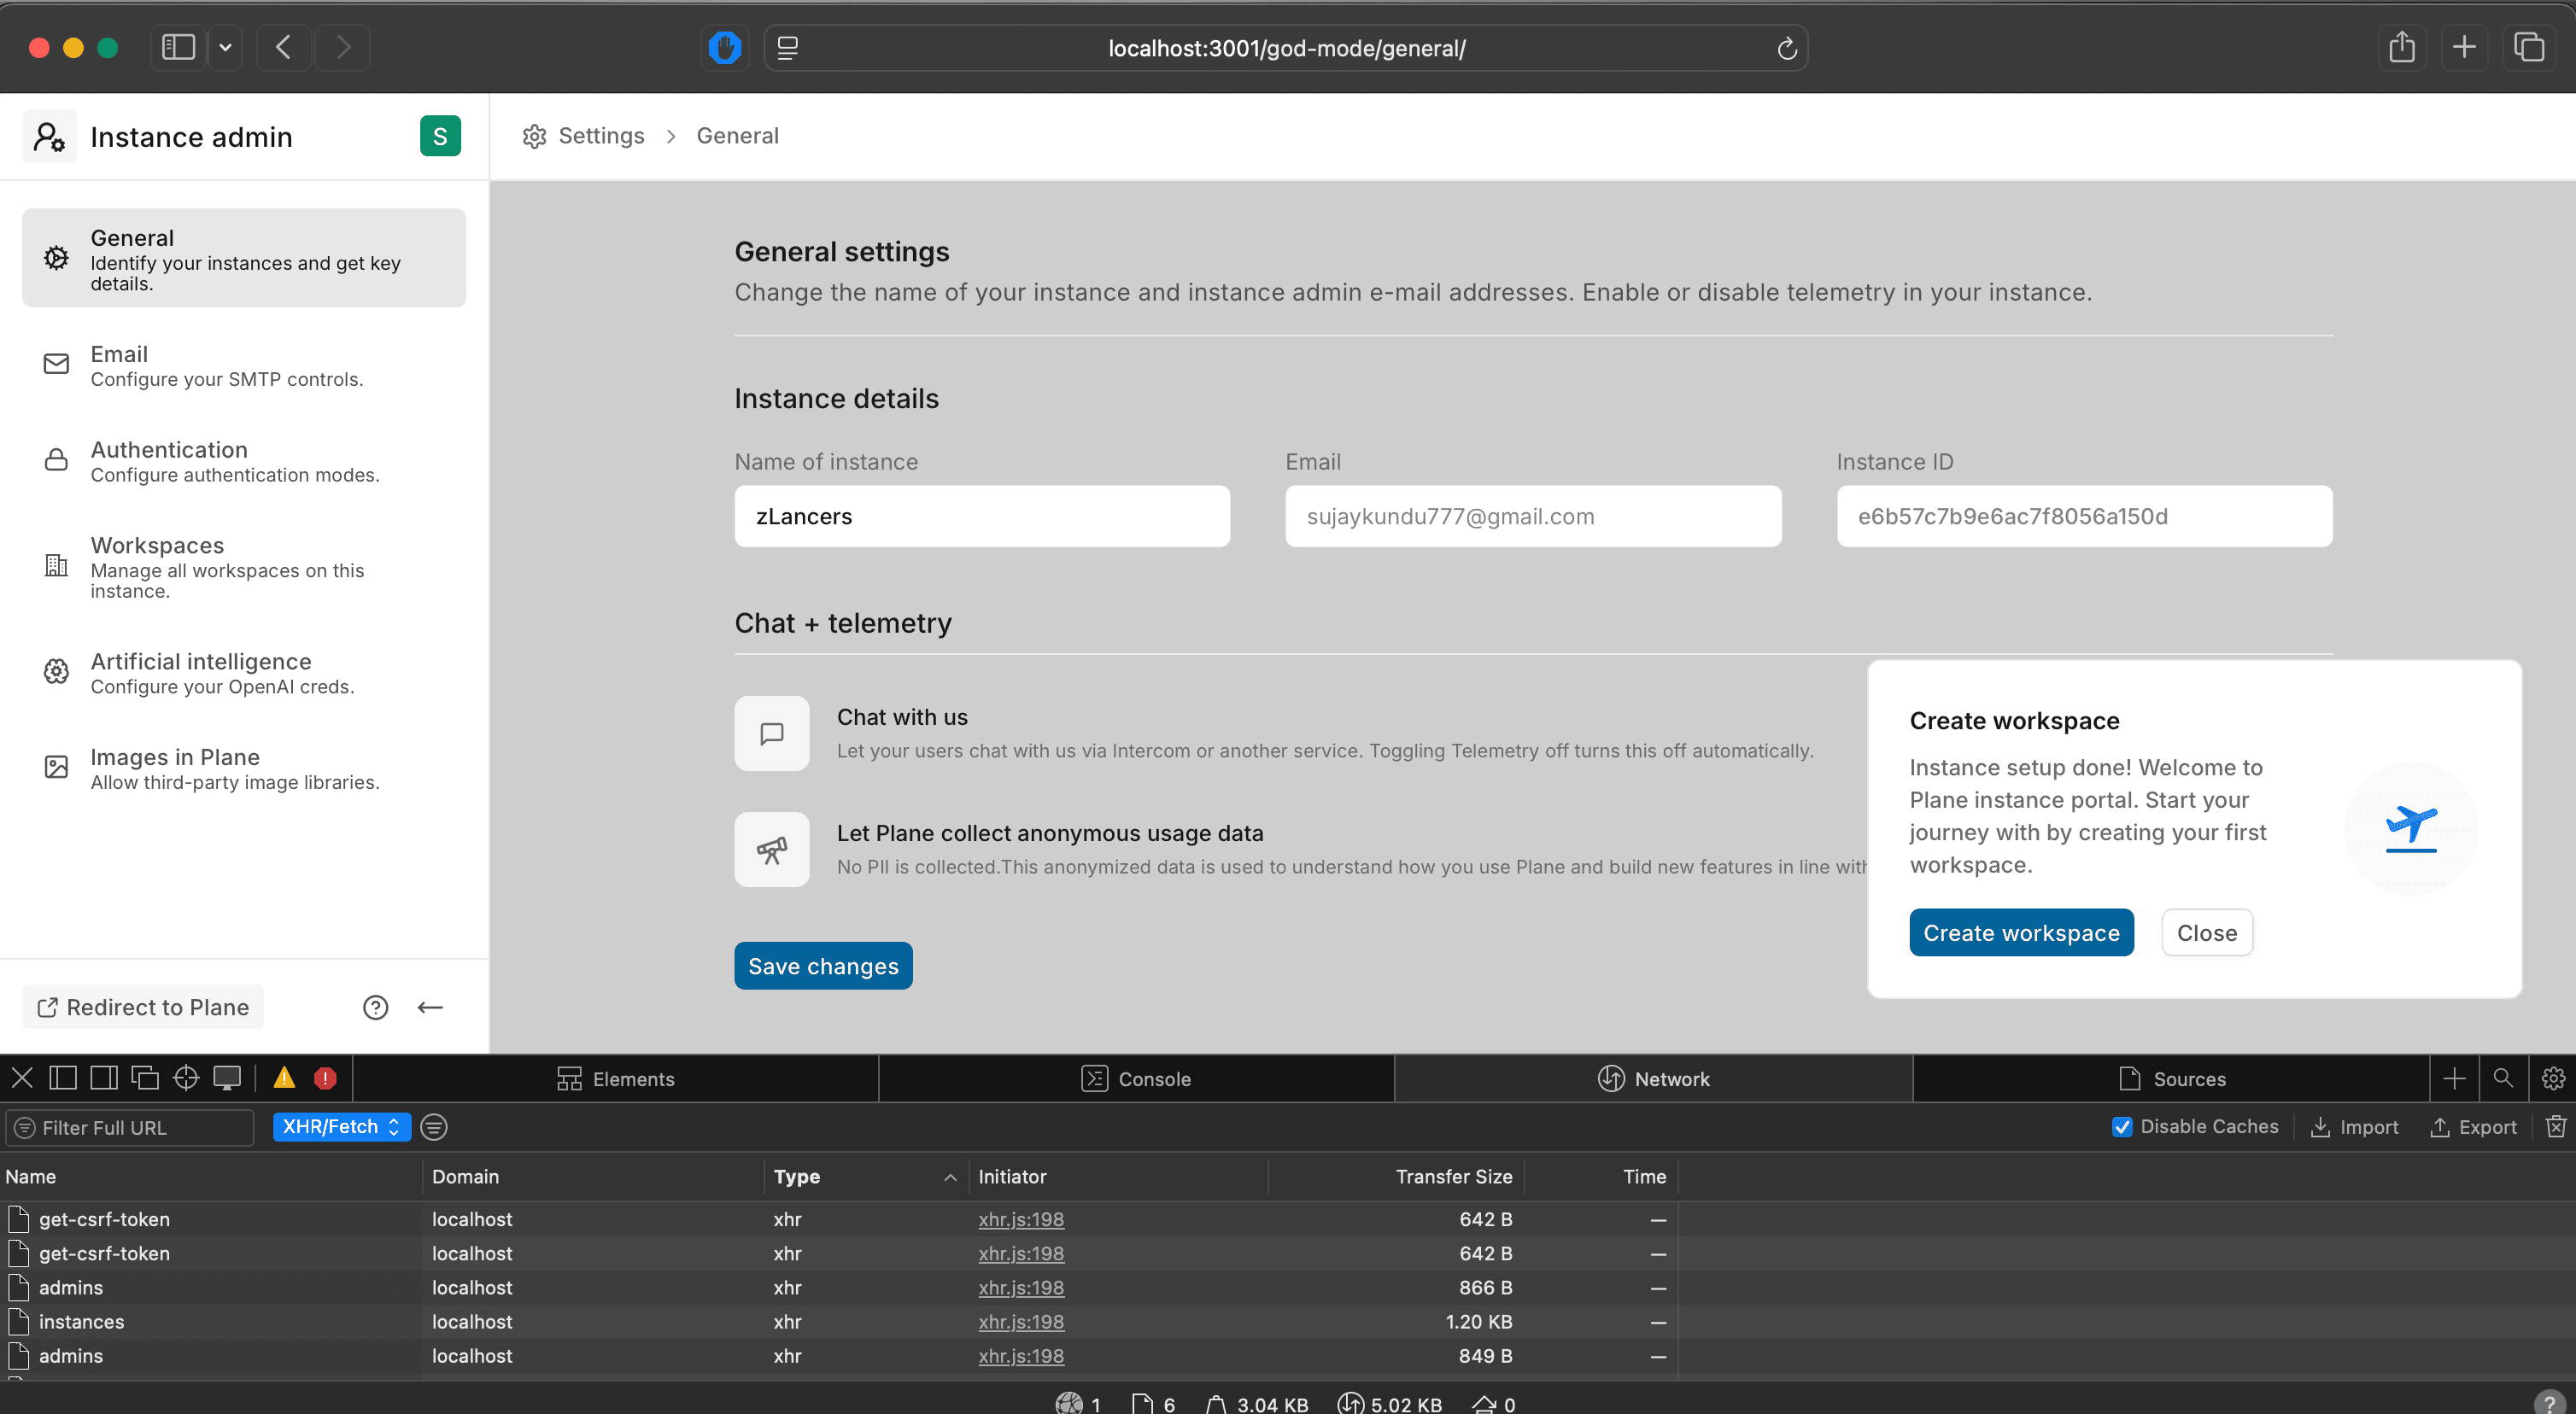The image size is (2576, 1414).
Task: Open the page reader menu icon
Action: click(788, 48)
